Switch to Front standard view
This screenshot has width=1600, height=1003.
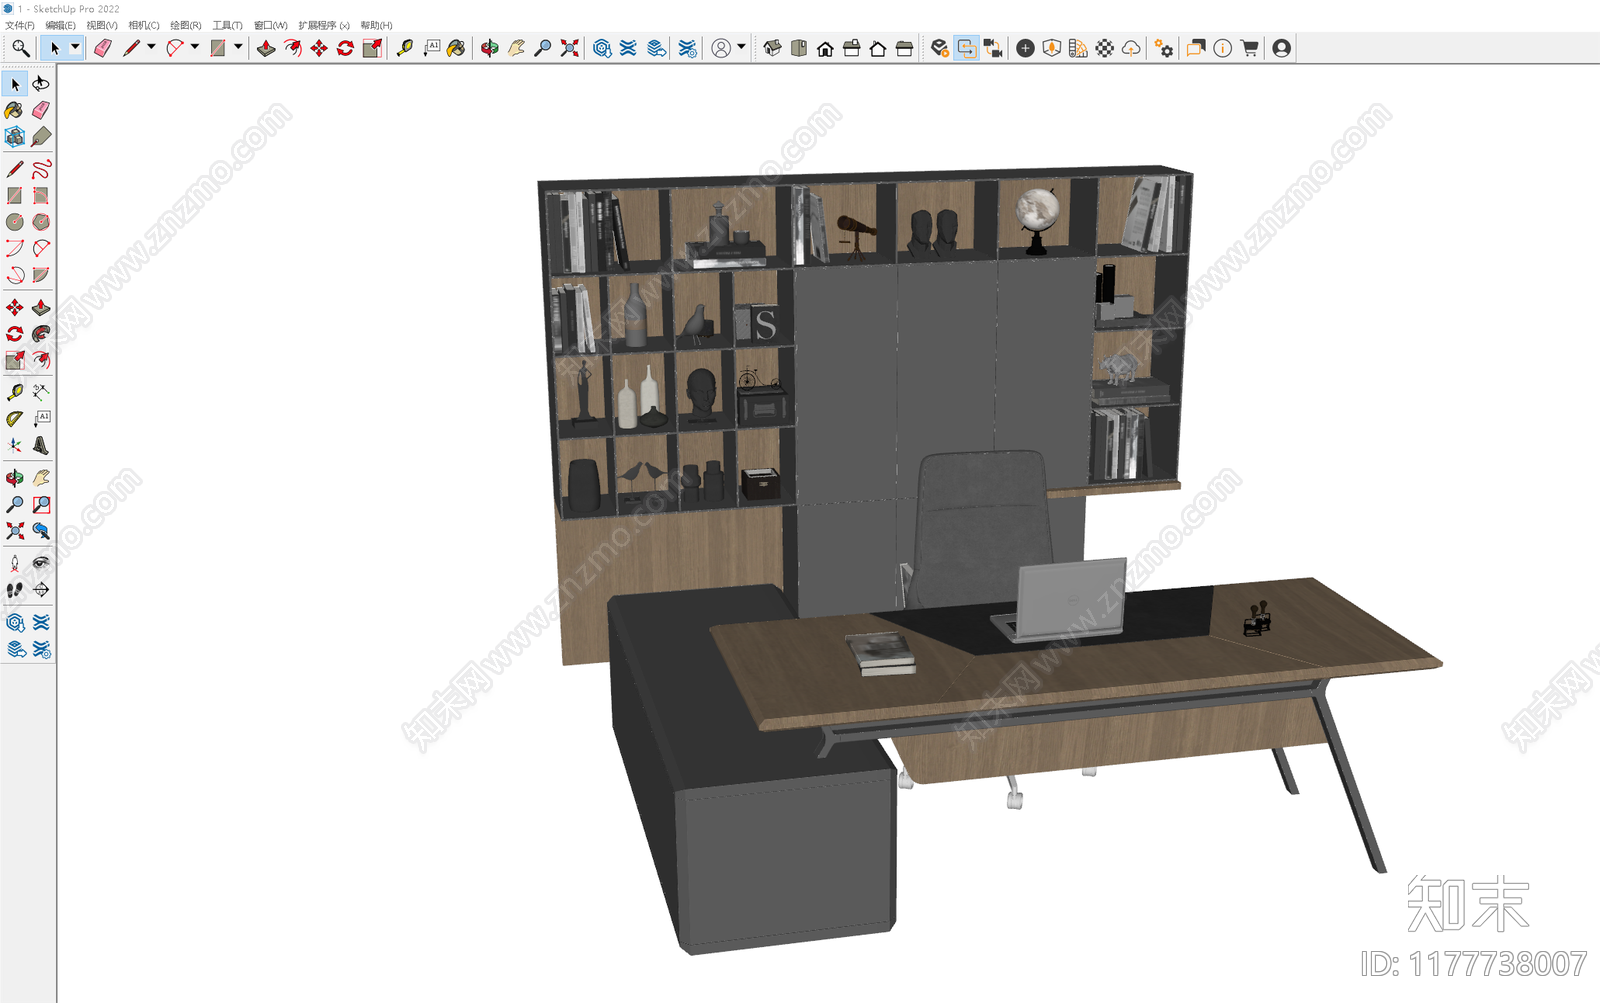pyautogui.click(x=825, y=48)
